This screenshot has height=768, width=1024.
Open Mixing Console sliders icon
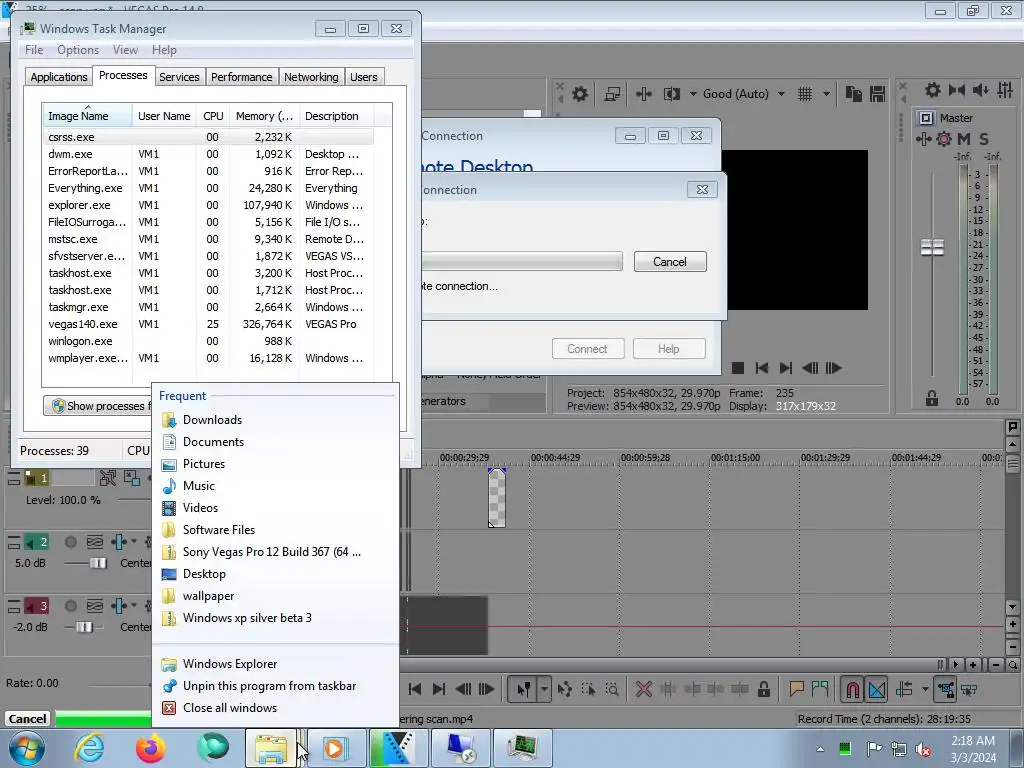point(1005,90)
